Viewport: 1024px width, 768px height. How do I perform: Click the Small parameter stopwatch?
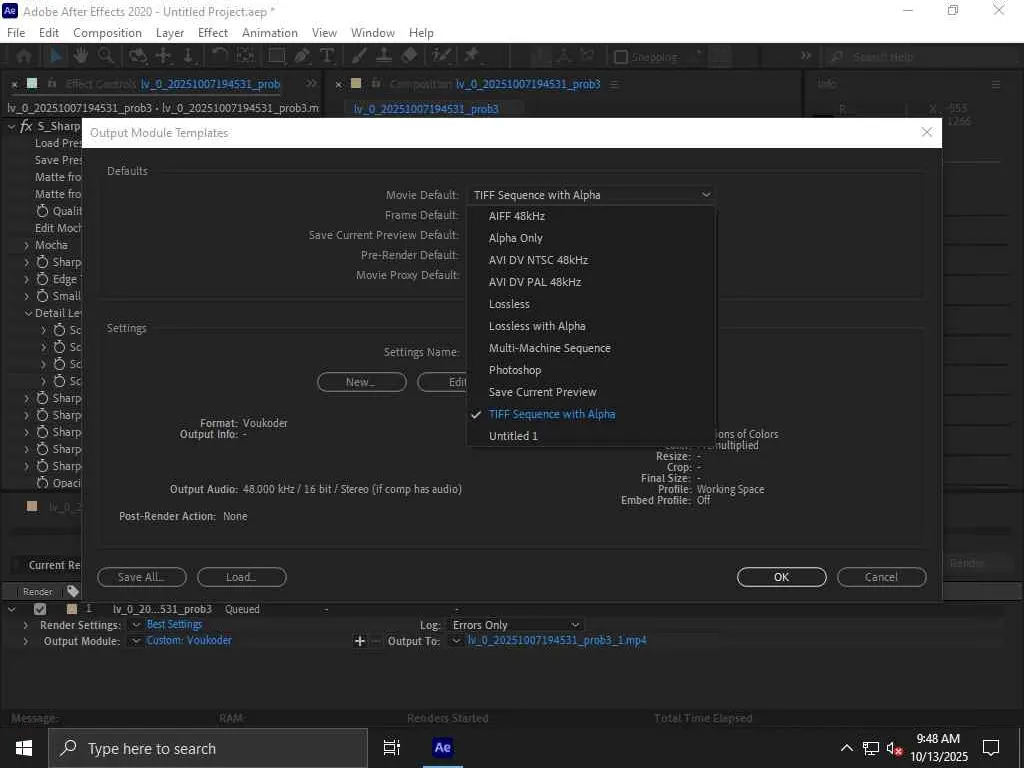[42, 296]
